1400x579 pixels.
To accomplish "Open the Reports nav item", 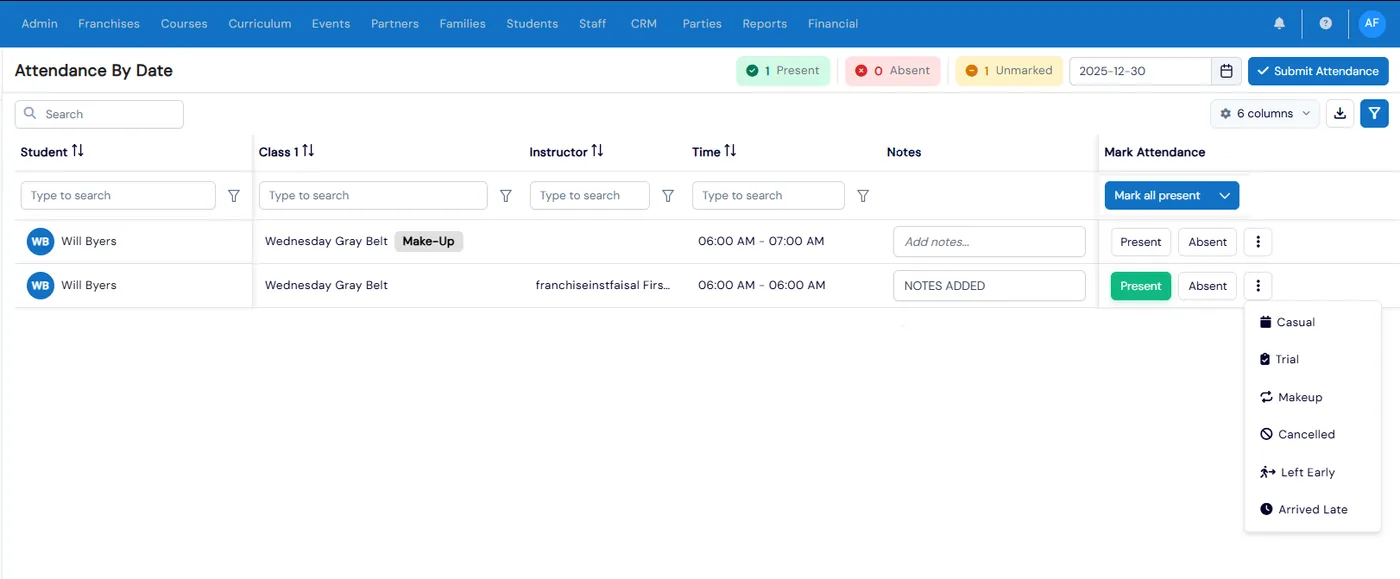I will [765, 23].
